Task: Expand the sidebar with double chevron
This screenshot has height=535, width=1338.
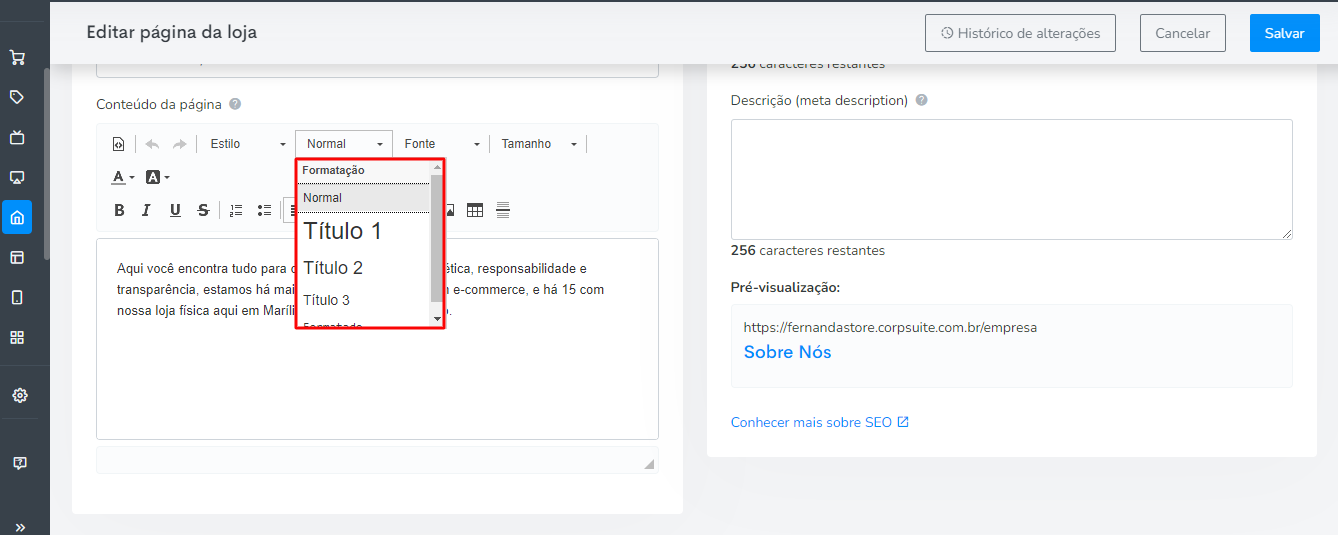Action: [x=19, y=527]
